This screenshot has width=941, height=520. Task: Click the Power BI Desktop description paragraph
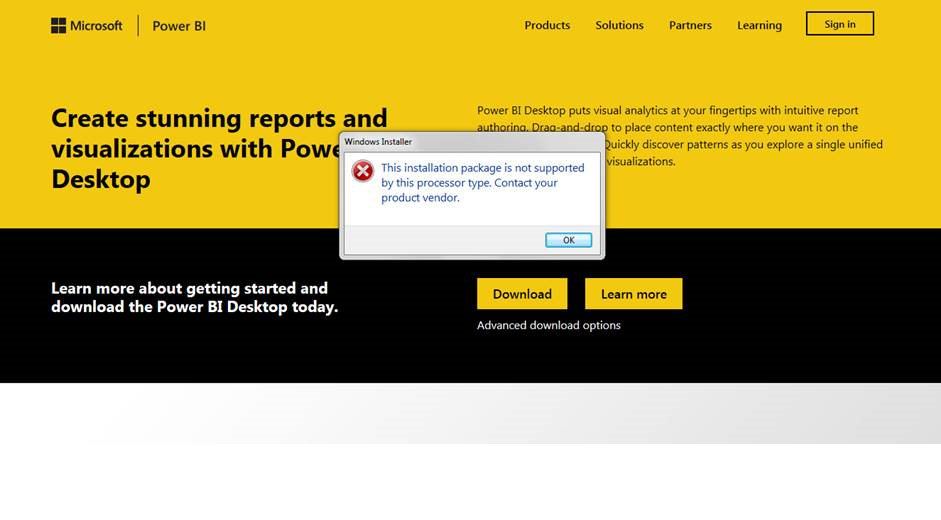click(680, 136)
